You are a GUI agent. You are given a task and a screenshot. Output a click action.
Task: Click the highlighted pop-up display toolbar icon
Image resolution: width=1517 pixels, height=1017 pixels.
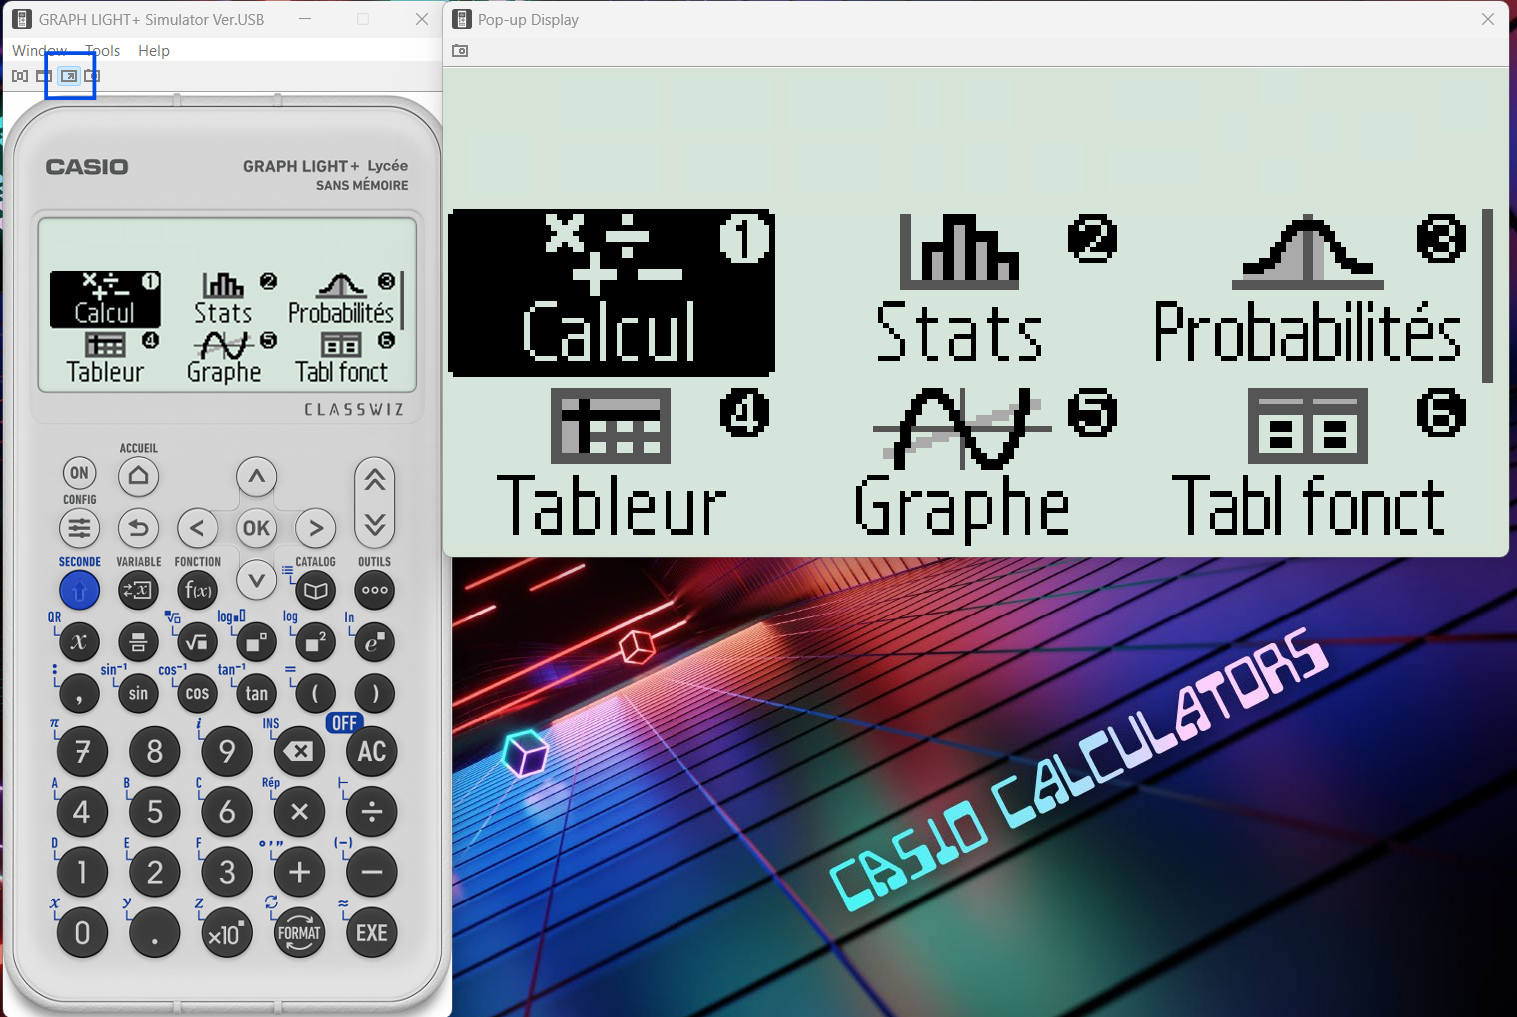coord(69,76)
